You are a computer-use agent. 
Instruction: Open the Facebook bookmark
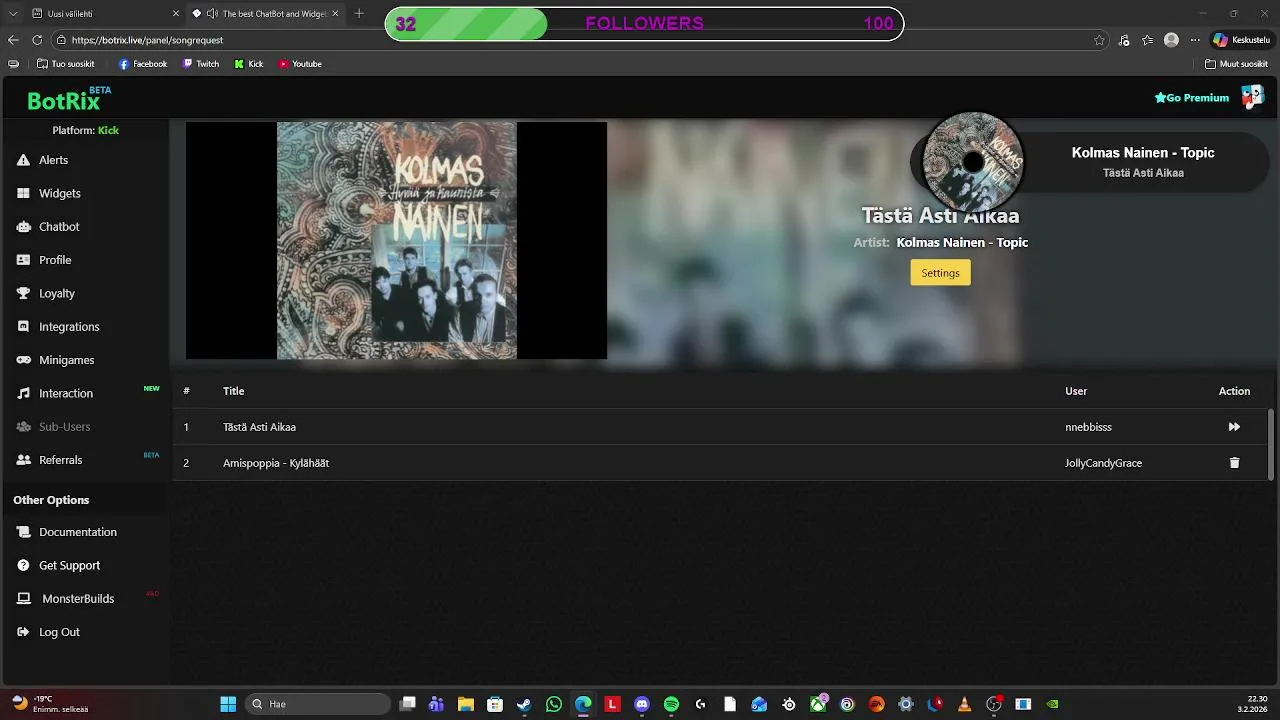click(143, 64)
